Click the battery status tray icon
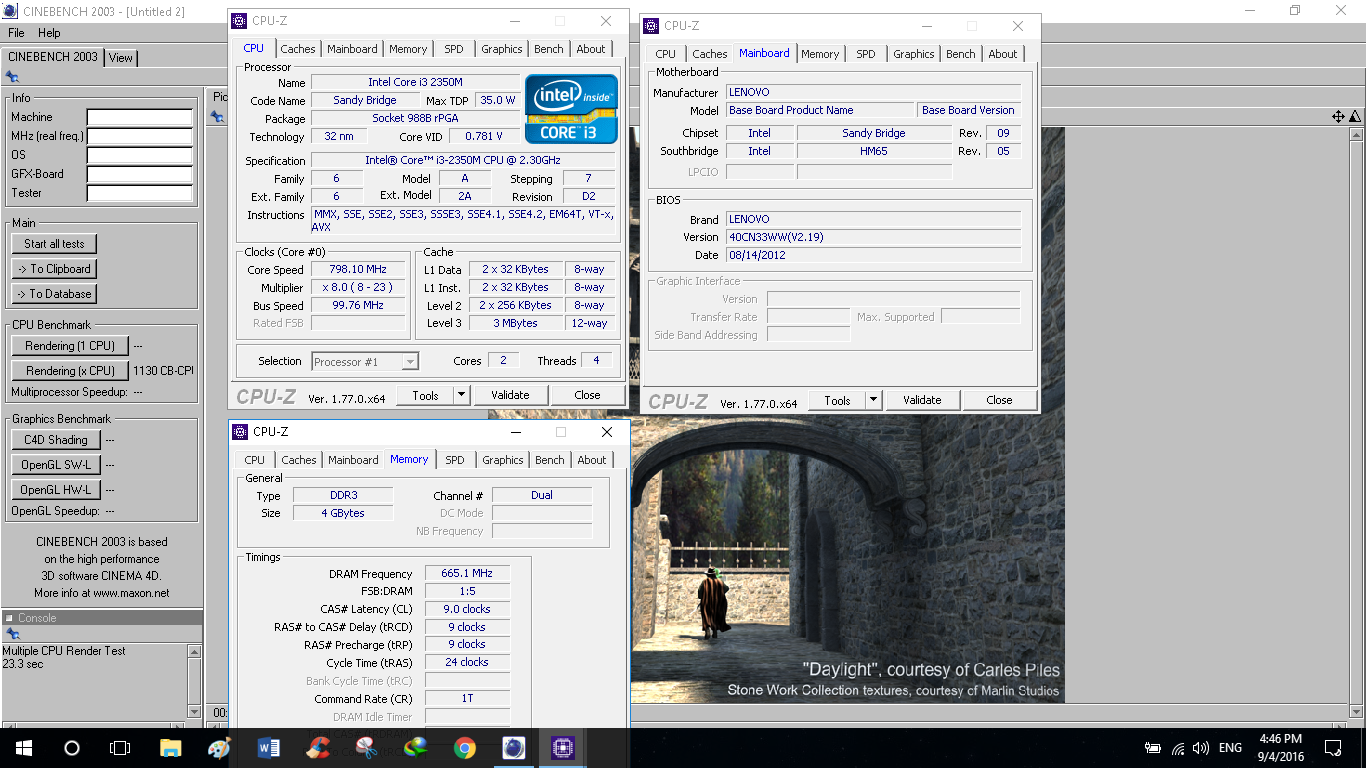Screen dimensions: 1366x768 1153,748
